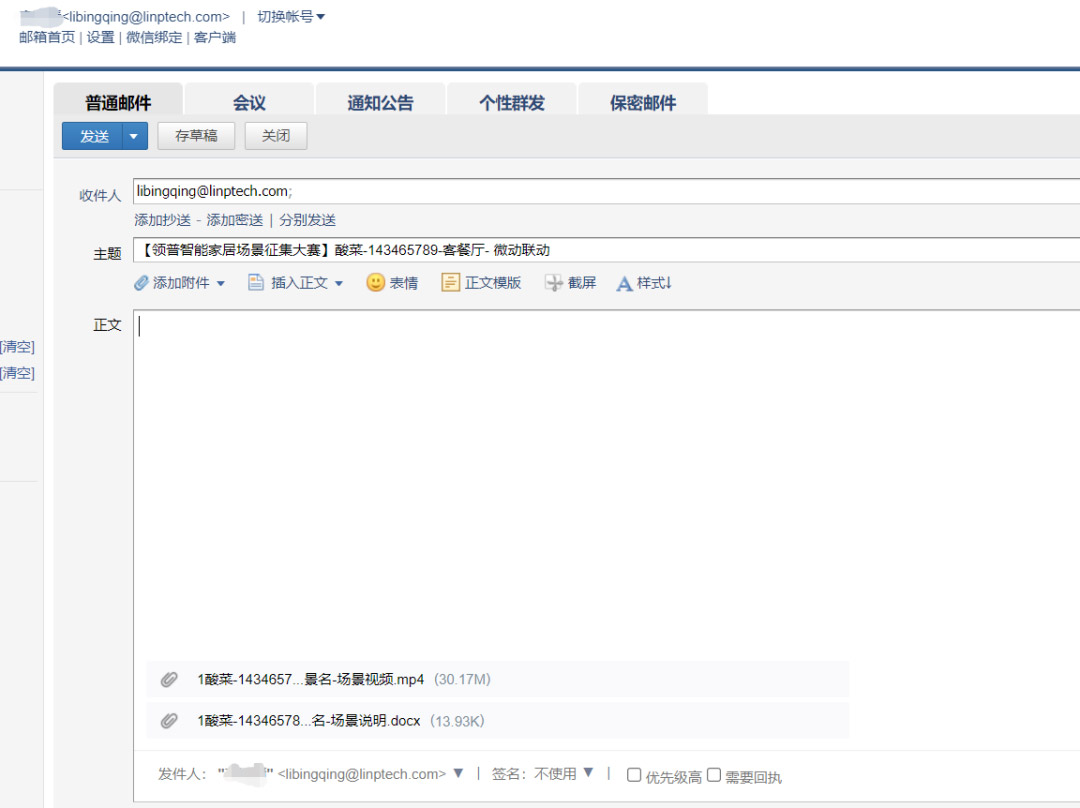Click the paperclip Add Attachment icon
This screenshot has width=1080, height=808.
tap(142, 283)
